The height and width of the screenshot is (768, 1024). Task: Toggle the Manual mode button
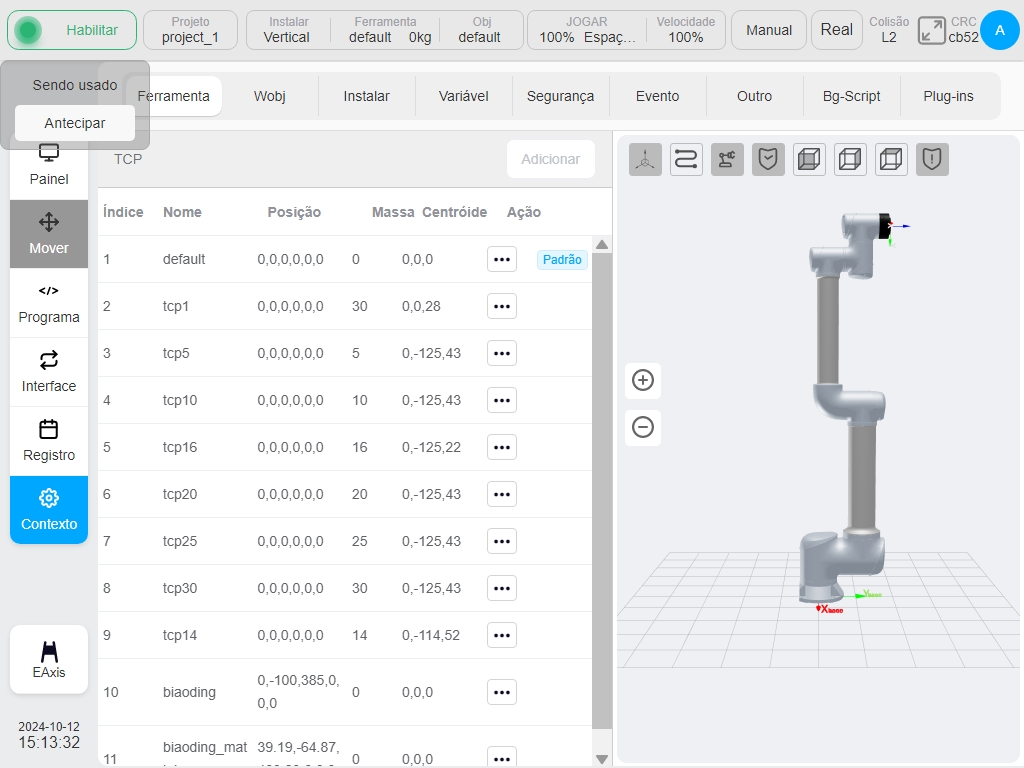(x=769, y=30)
